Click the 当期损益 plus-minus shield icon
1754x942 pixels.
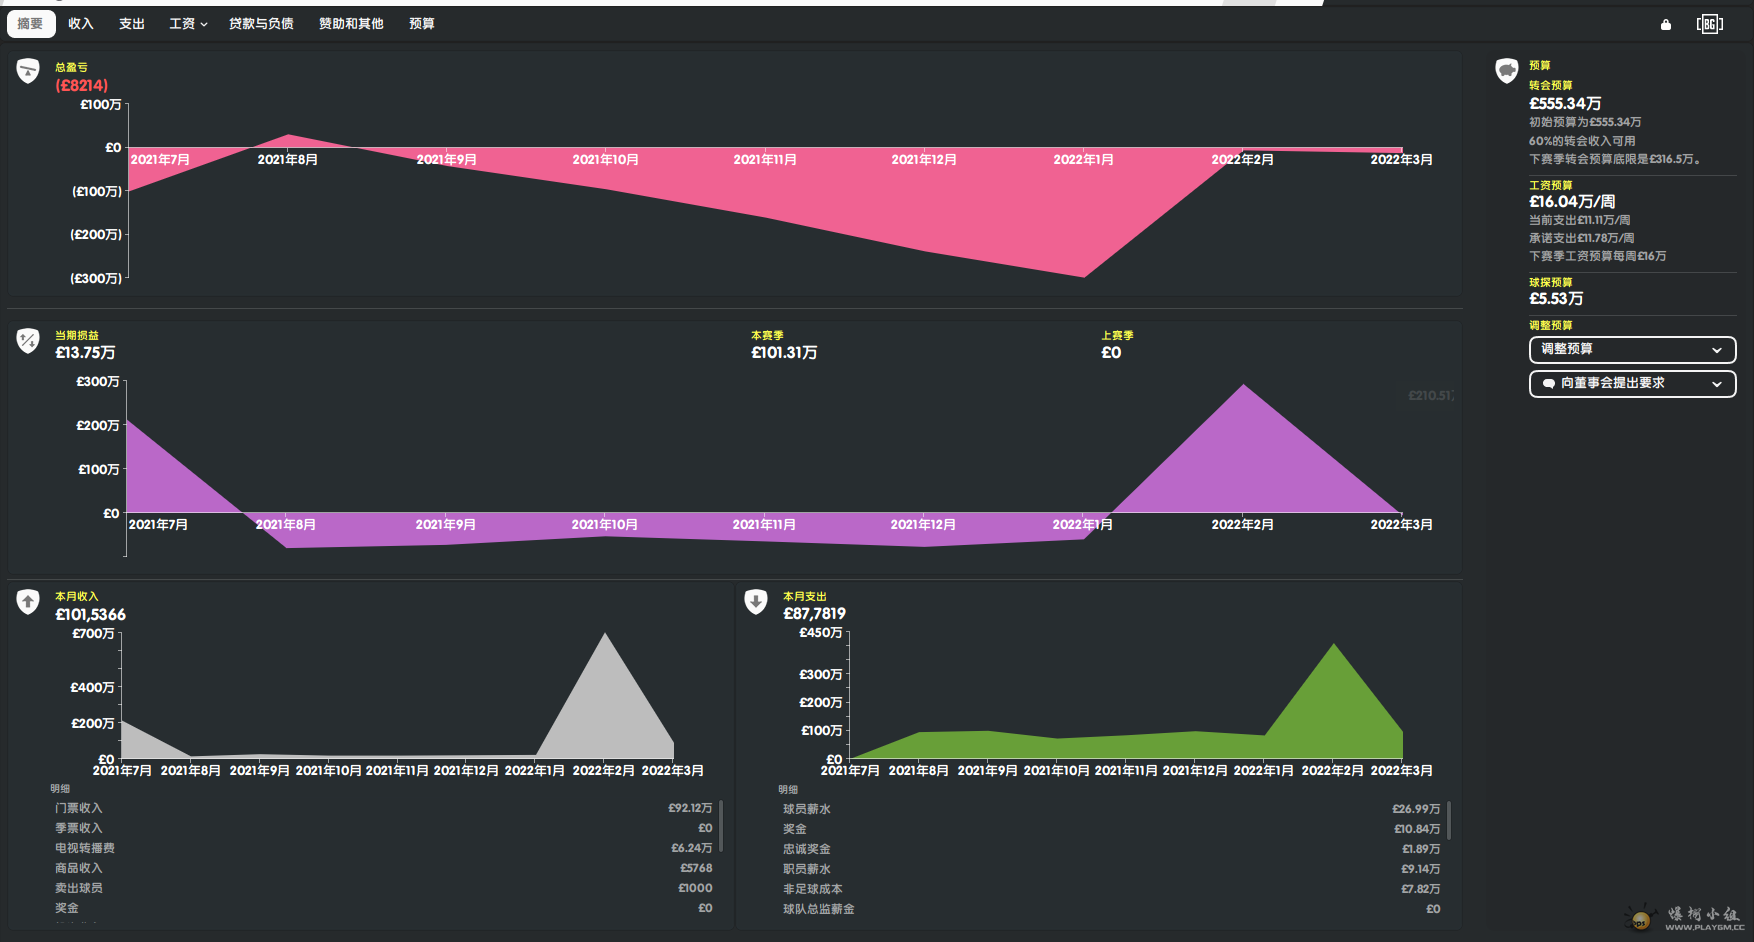coord(28,341)
